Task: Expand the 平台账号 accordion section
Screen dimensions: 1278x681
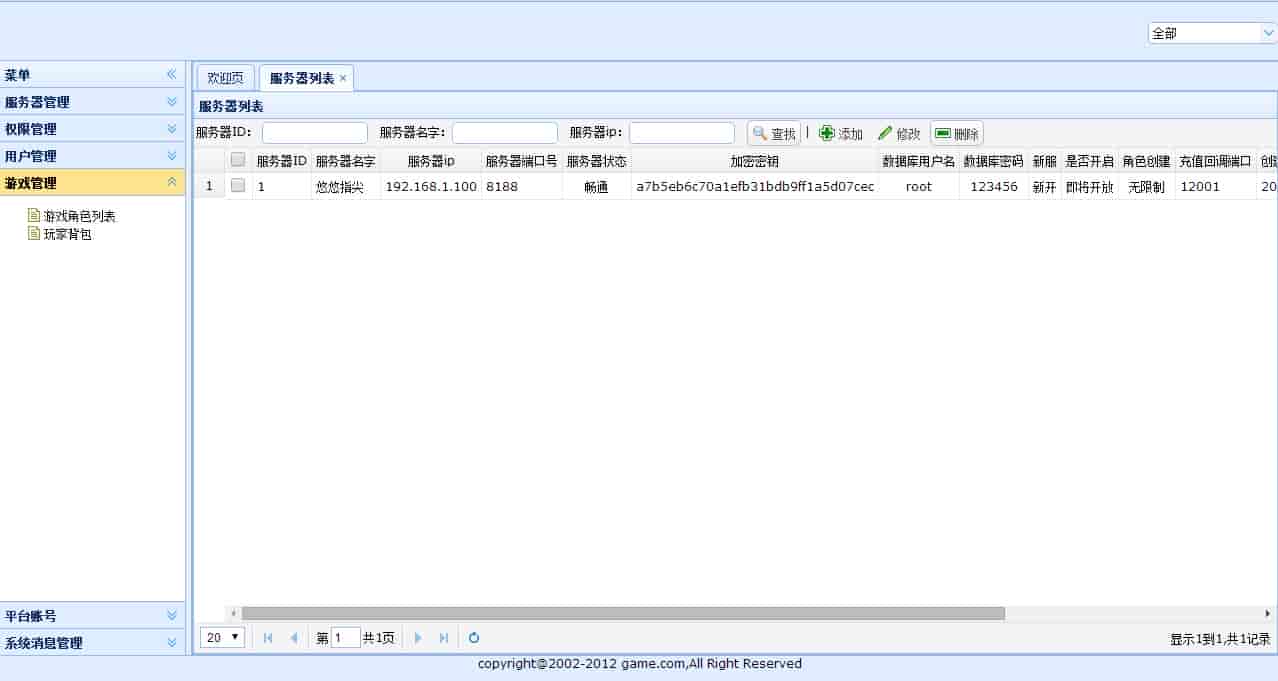Action: (171, 616)
